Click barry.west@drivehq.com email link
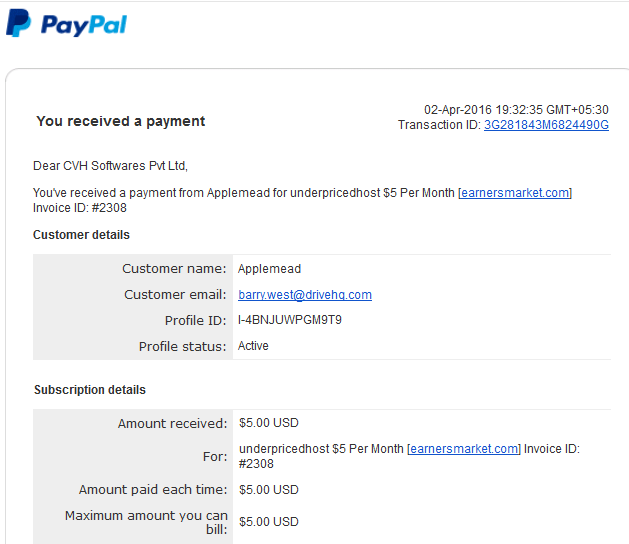The width and height of the screenshot is (629, 544). (x=305, y=295)
